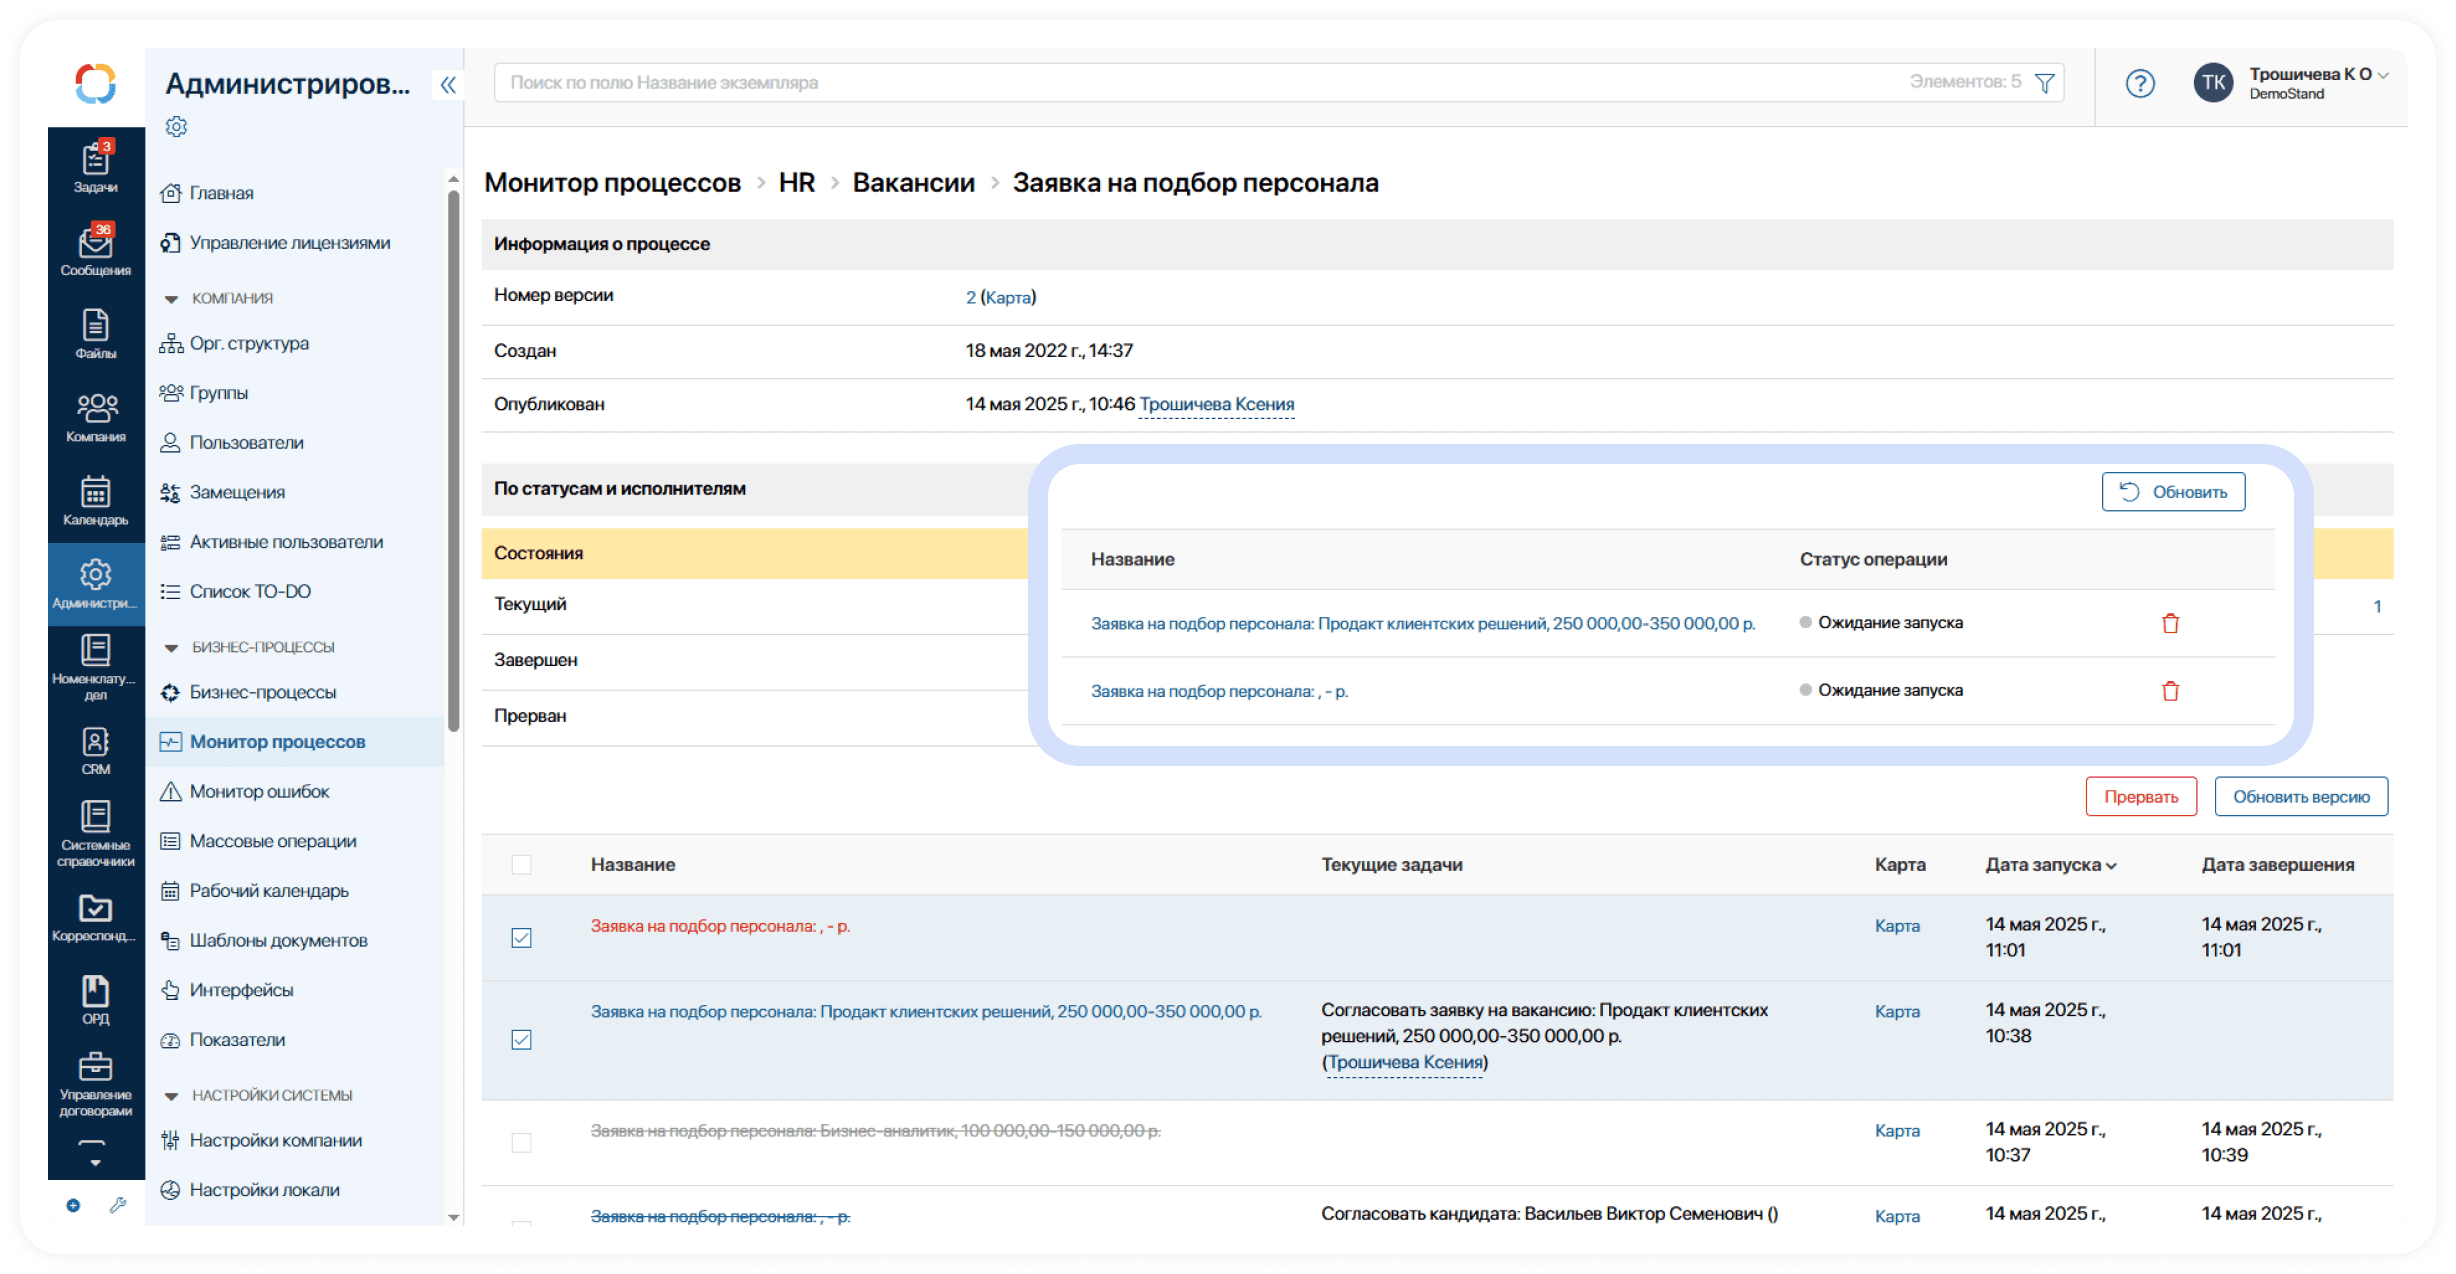Click the Обновить refresh button
The height and width of the screenshot is (1274, 2456).
pyautogui.click(x=2173, y=492)
